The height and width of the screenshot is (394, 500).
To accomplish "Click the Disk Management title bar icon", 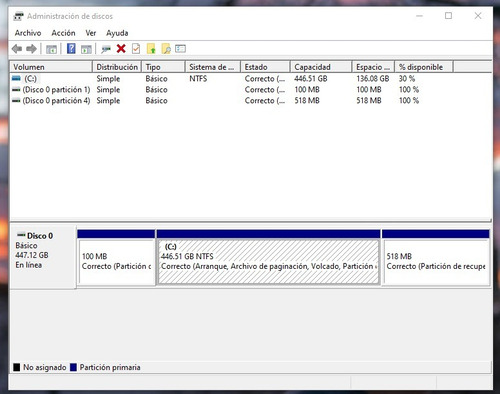I will coord(19,16).
